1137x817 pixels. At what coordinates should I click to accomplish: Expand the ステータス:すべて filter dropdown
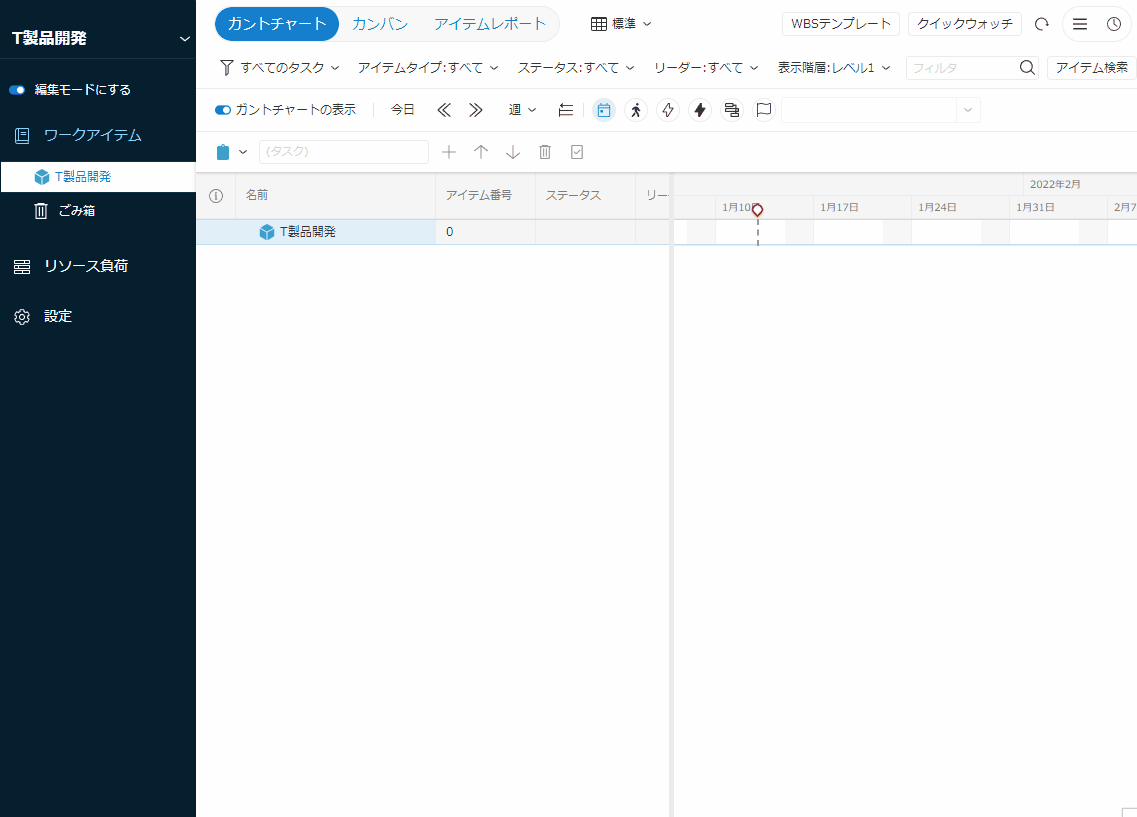(575, 68)
